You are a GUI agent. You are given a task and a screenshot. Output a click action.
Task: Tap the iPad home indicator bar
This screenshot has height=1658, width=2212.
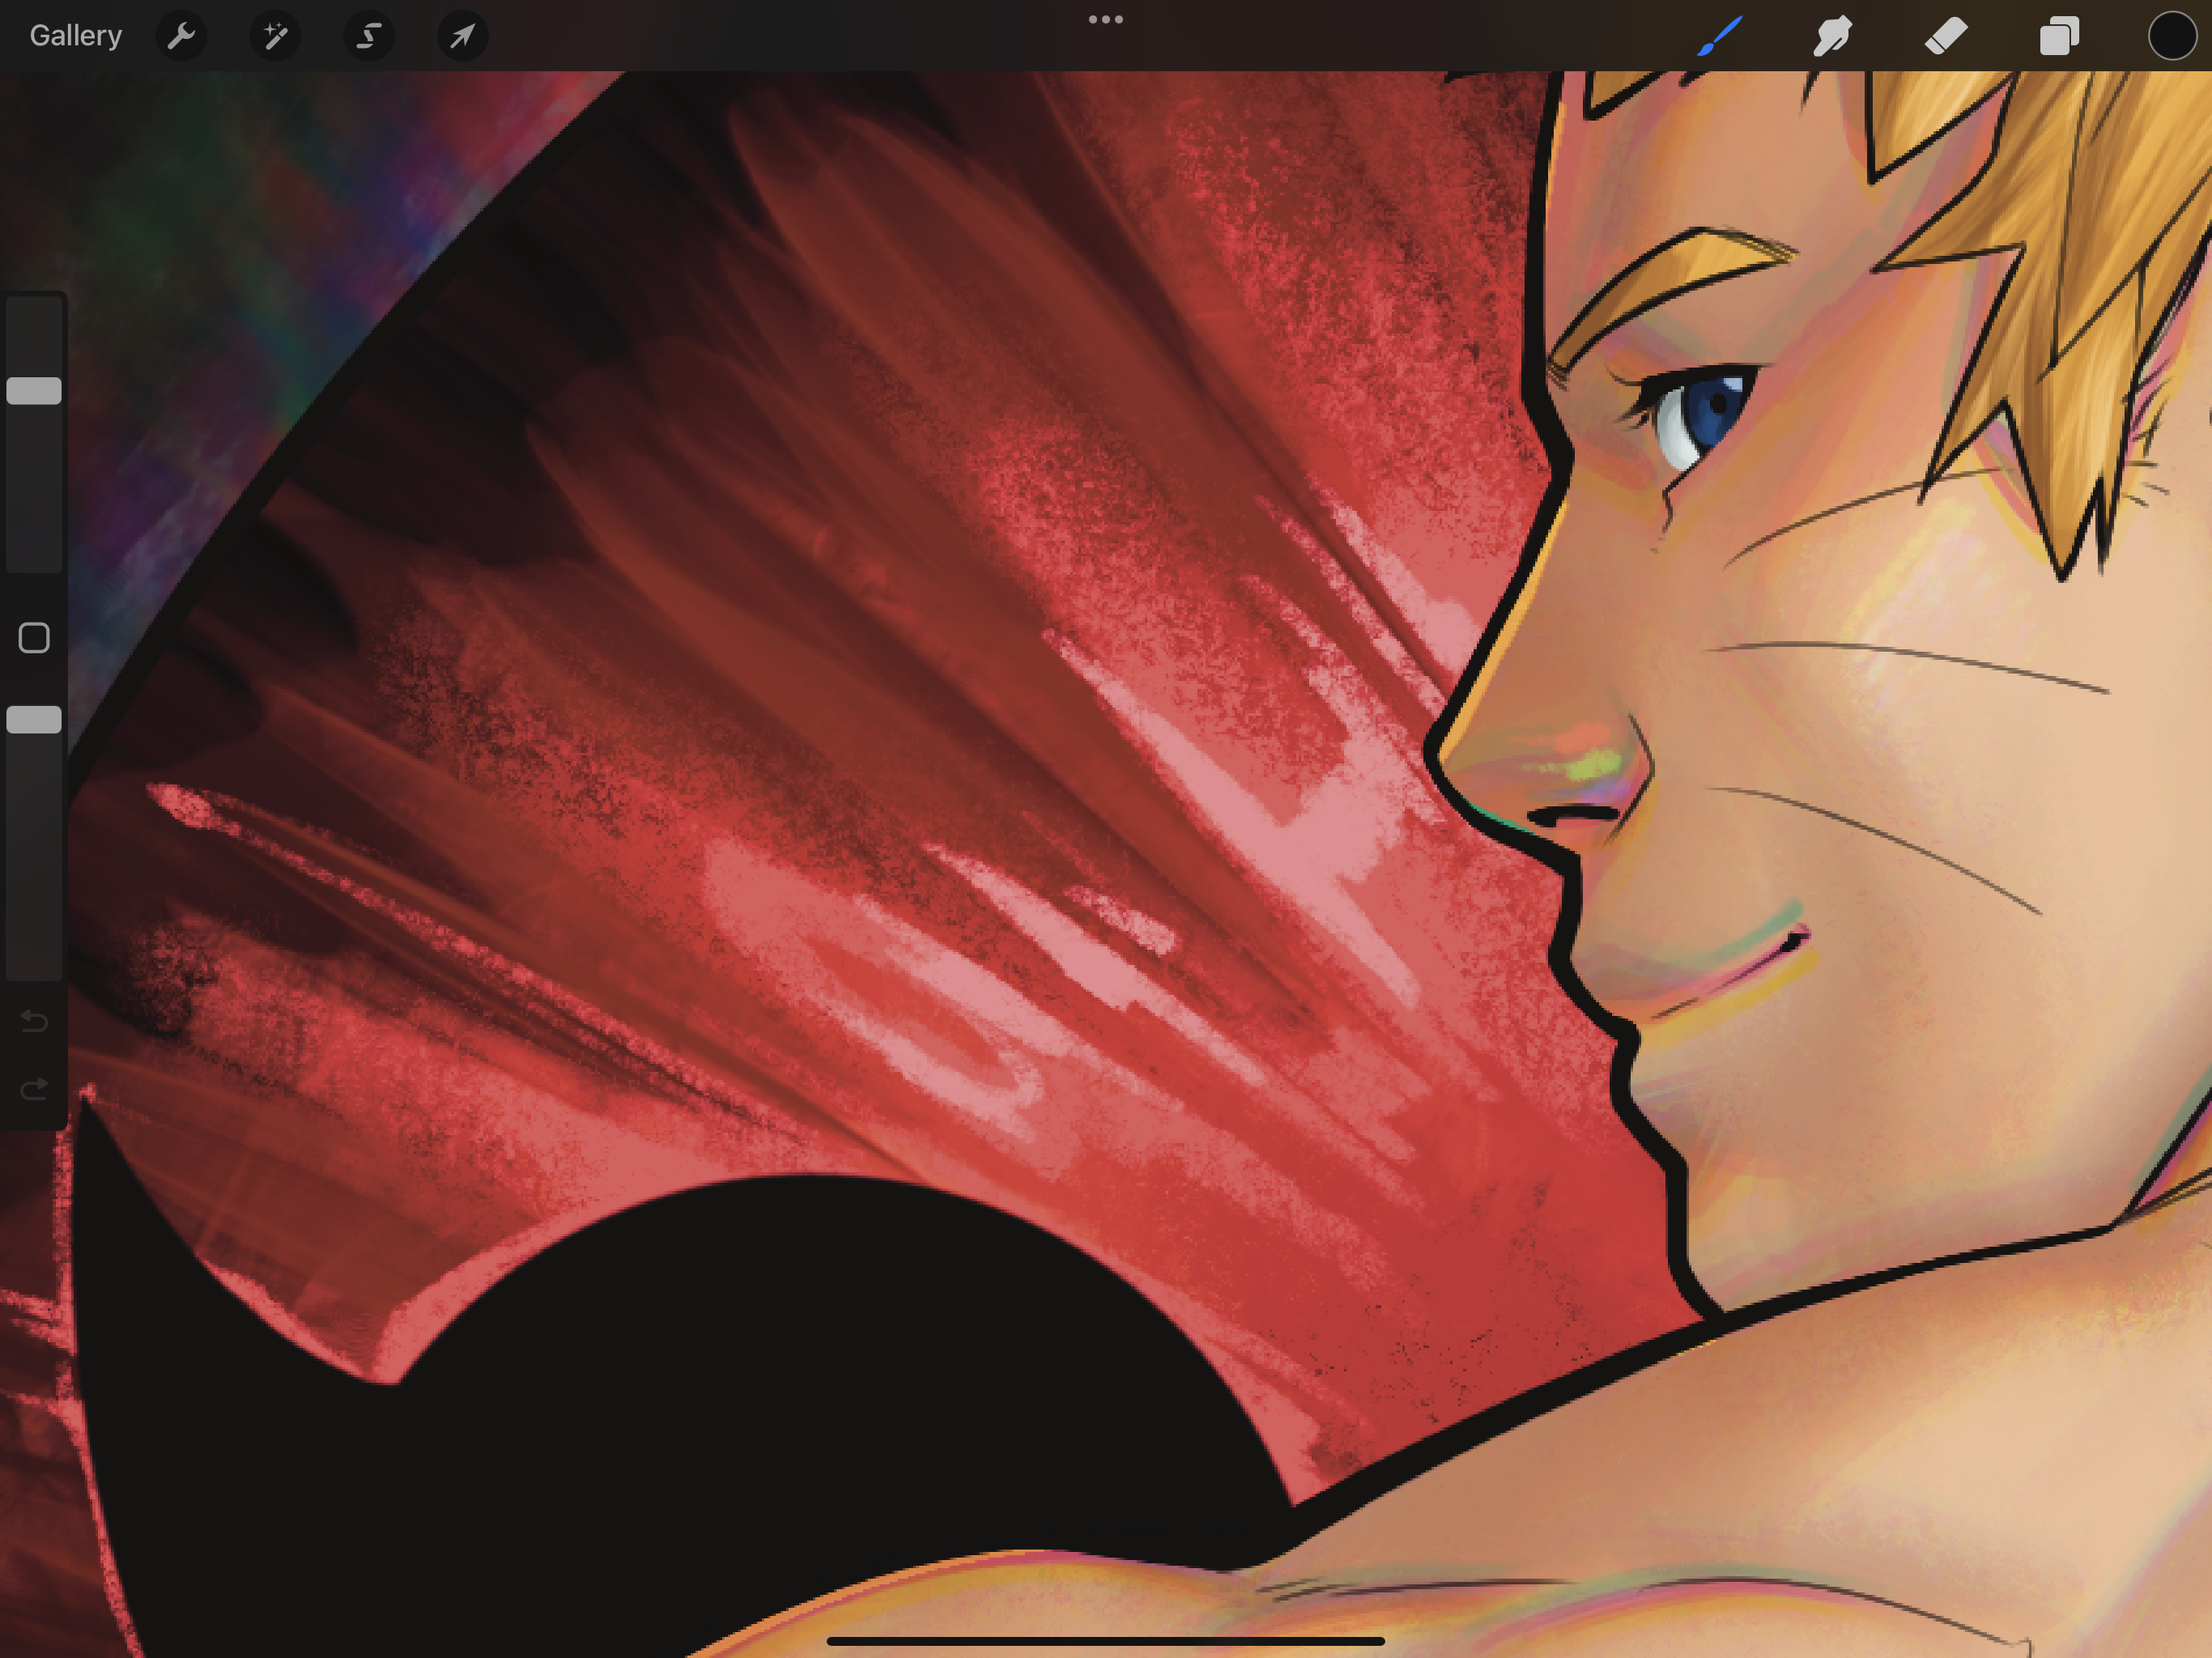[1106, 1641]
